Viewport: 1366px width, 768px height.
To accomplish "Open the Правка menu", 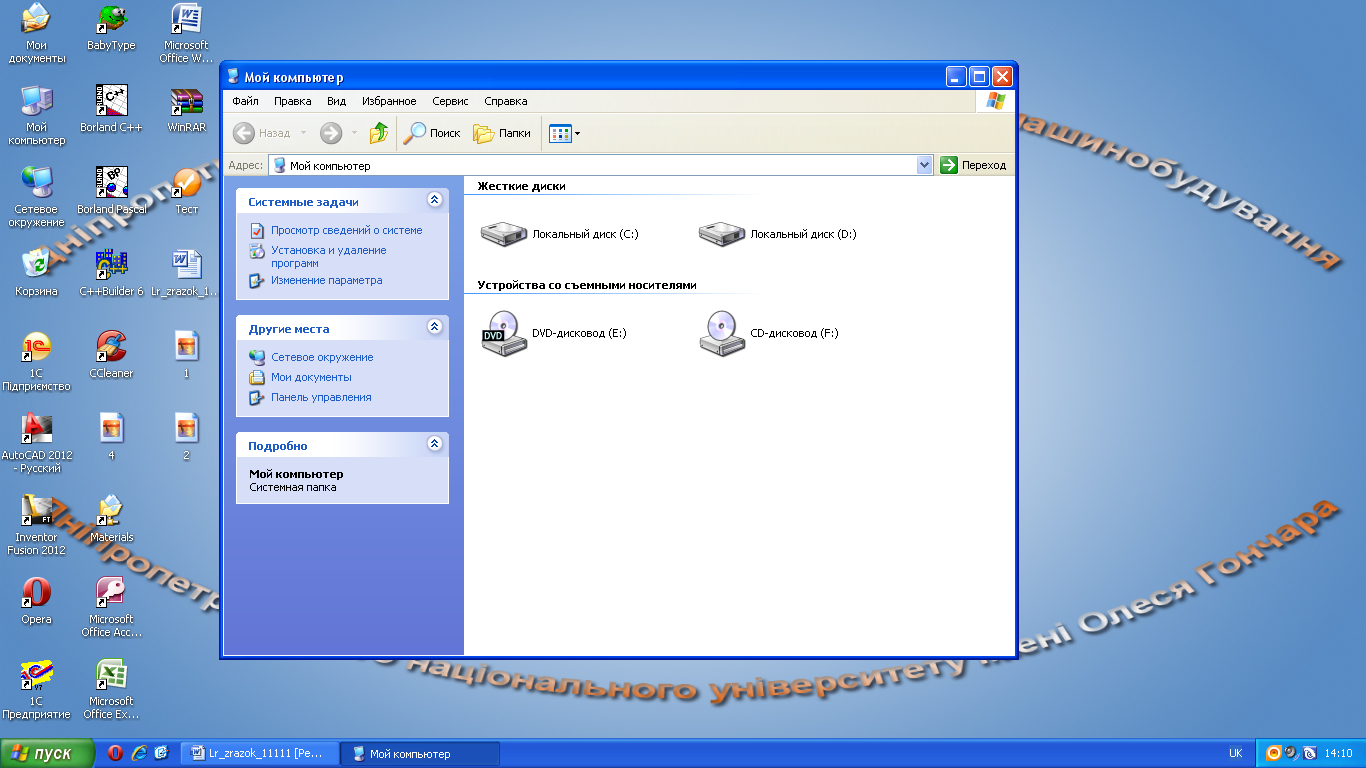I will pyautogui.click(x=293, y=101).
